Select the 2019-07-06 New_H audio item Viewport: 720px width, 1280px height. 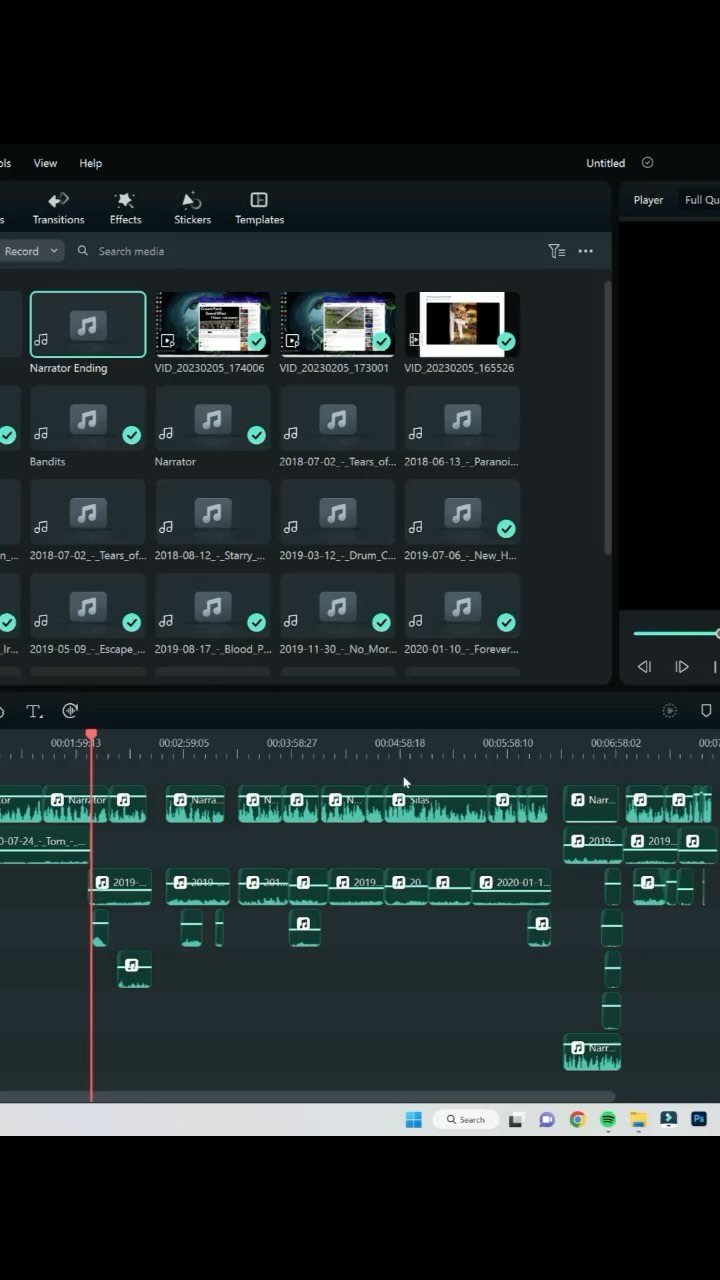click(x=462, y=512)
